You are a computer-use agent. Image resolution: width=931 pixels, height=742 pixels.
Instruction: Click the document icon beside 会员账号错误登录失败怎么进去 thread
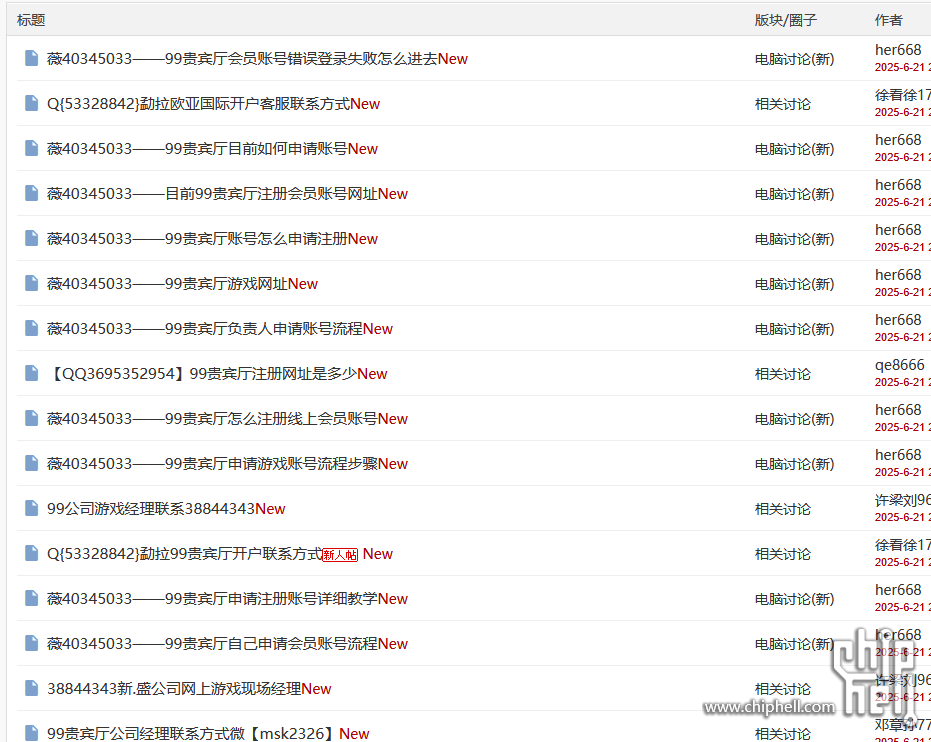point(31,58)
